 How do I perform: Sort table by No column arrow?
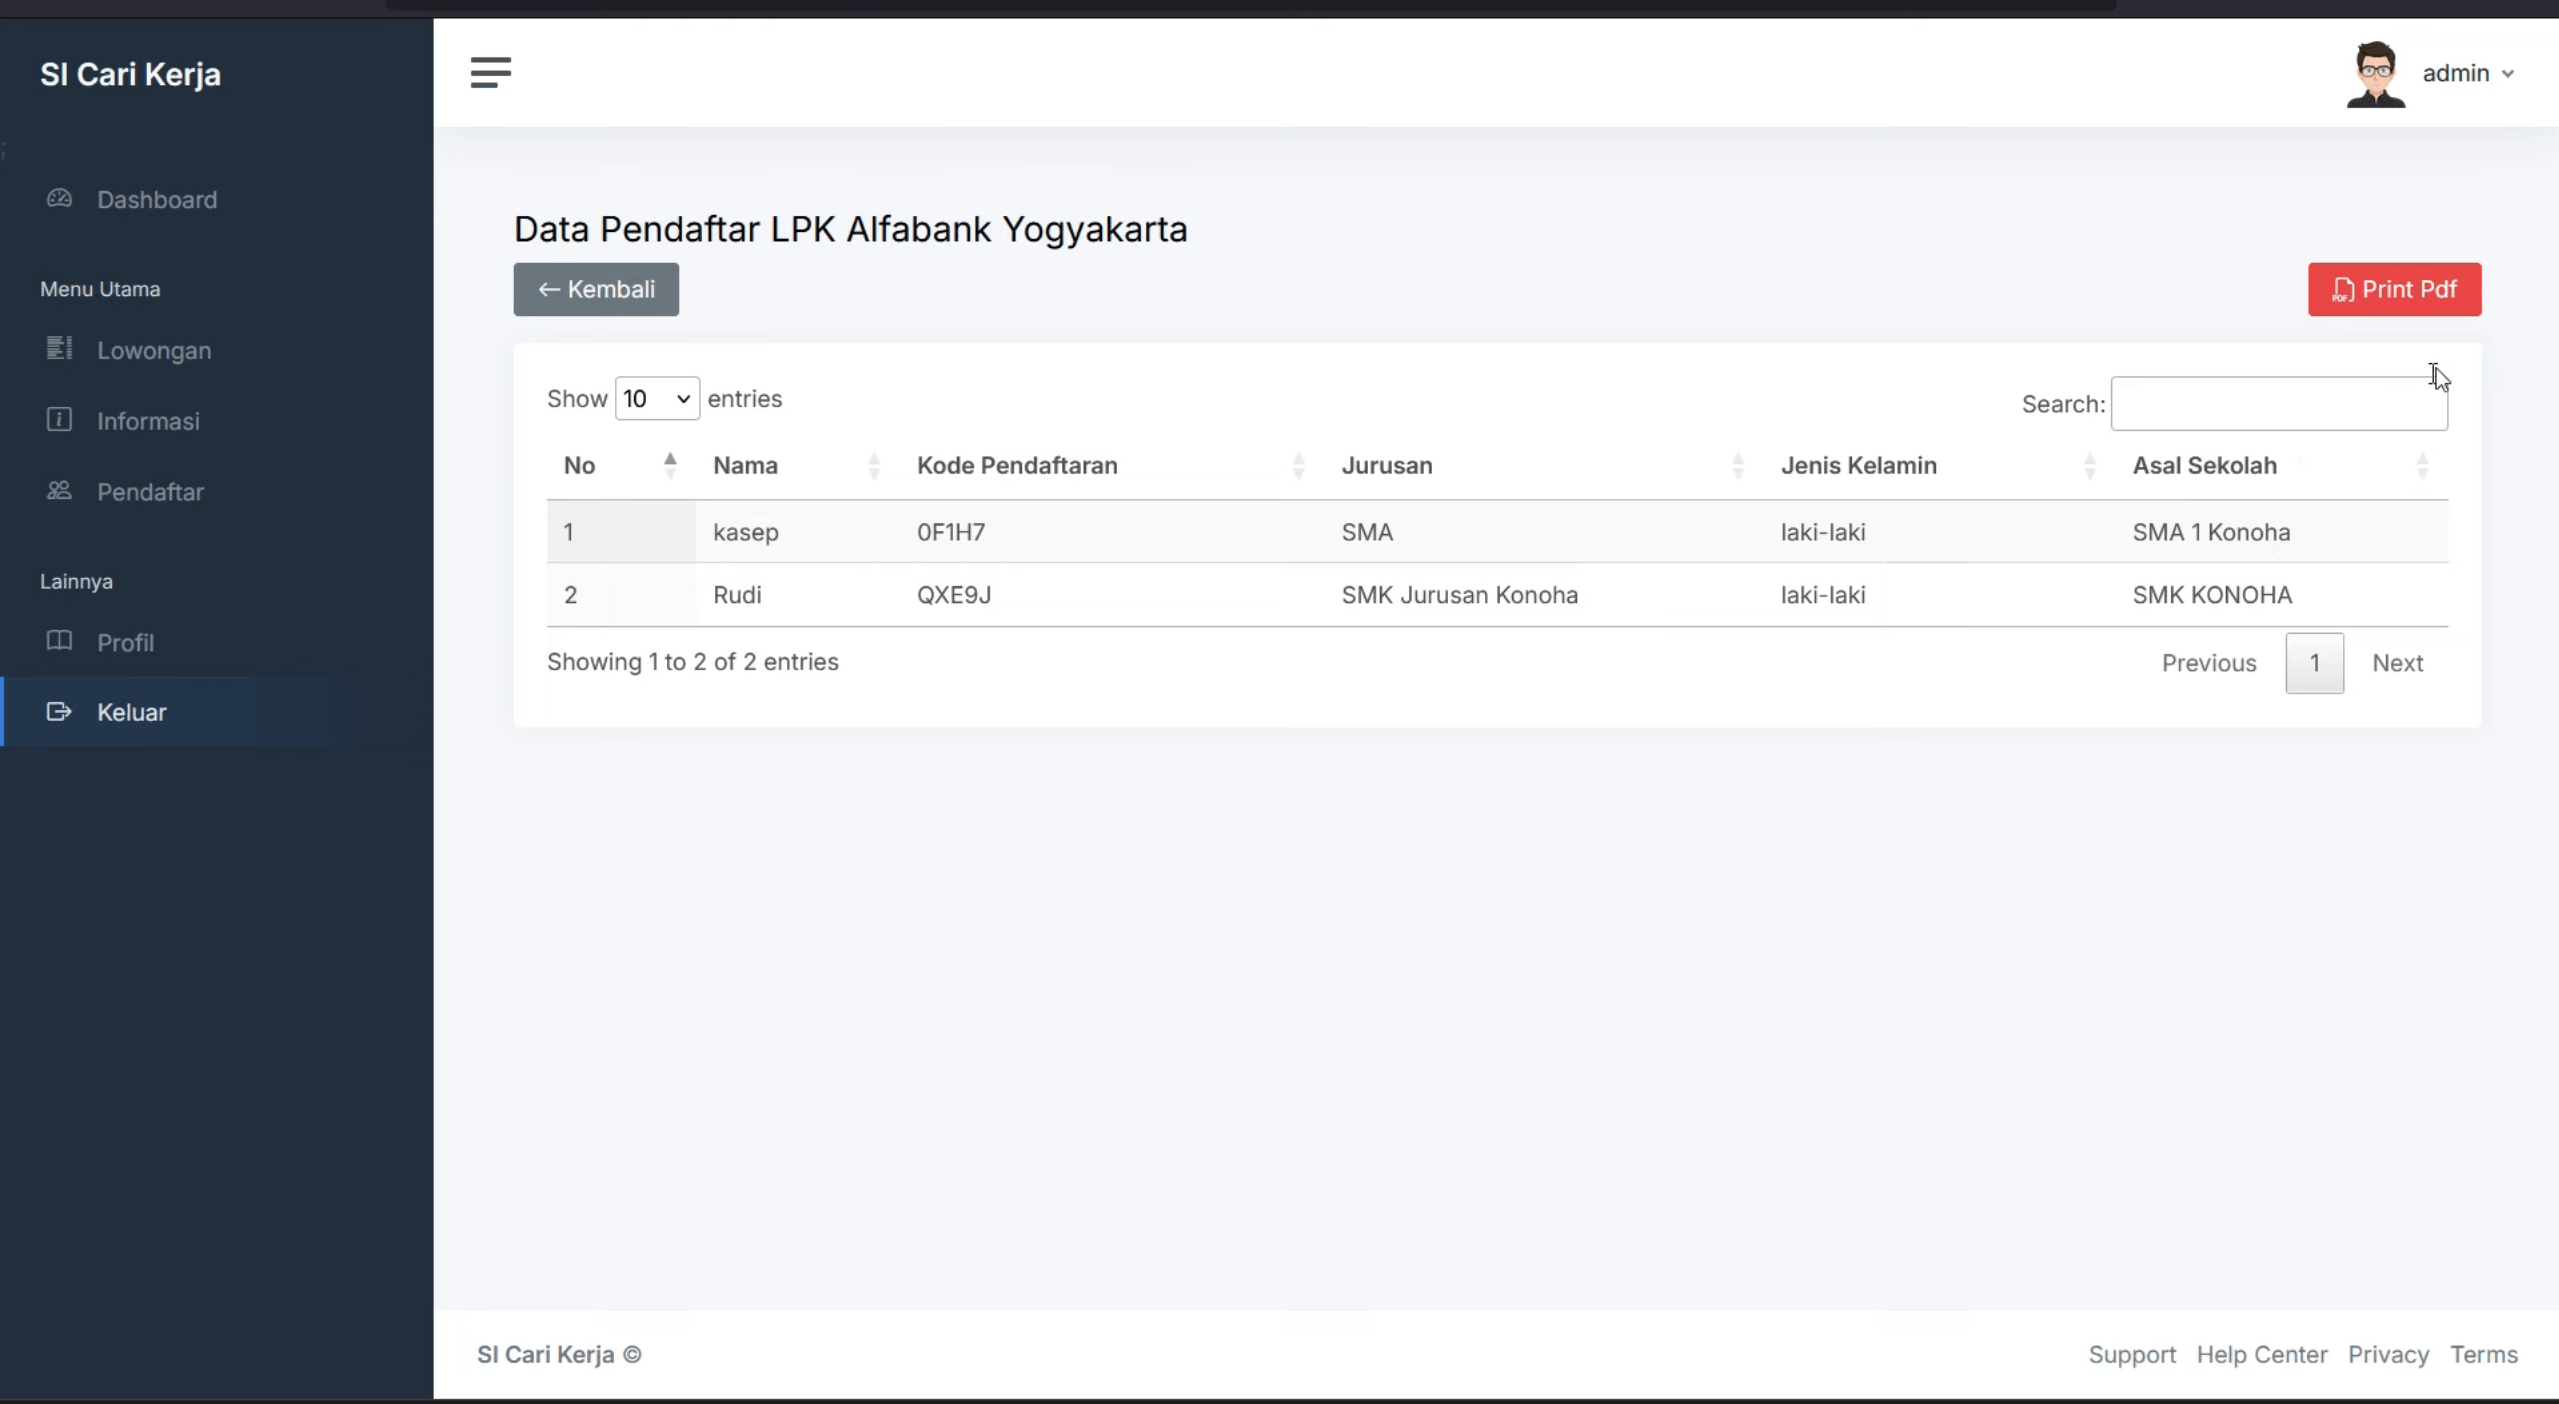tap(670, 465)
